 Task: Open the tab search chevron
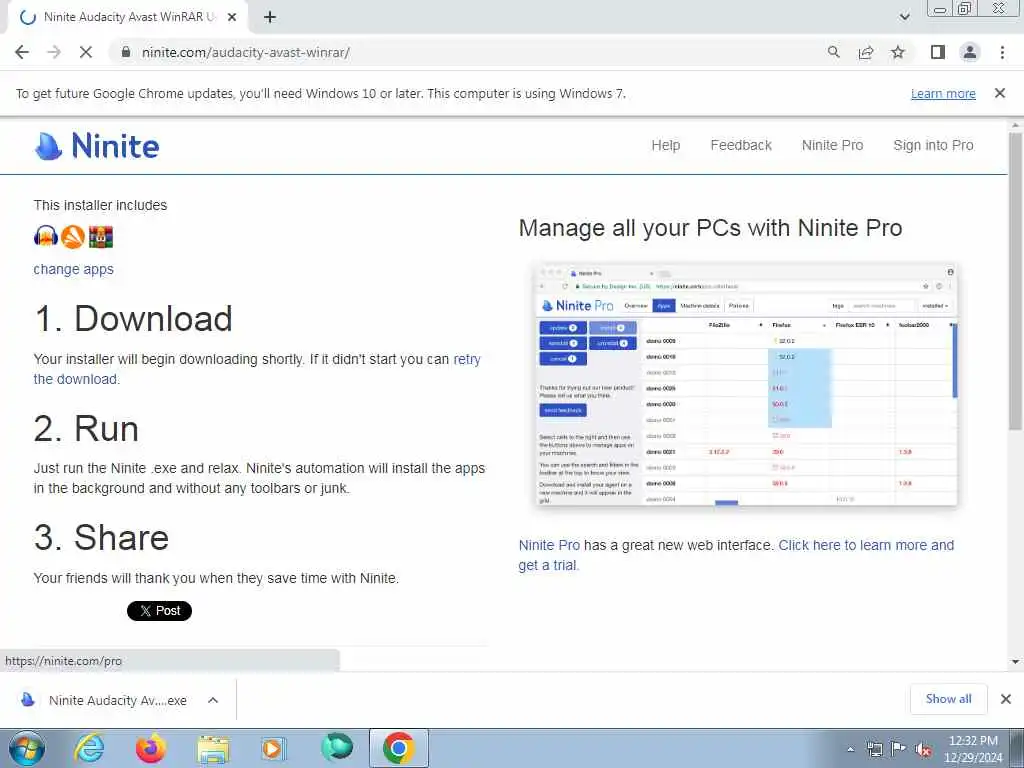point(904,17)
